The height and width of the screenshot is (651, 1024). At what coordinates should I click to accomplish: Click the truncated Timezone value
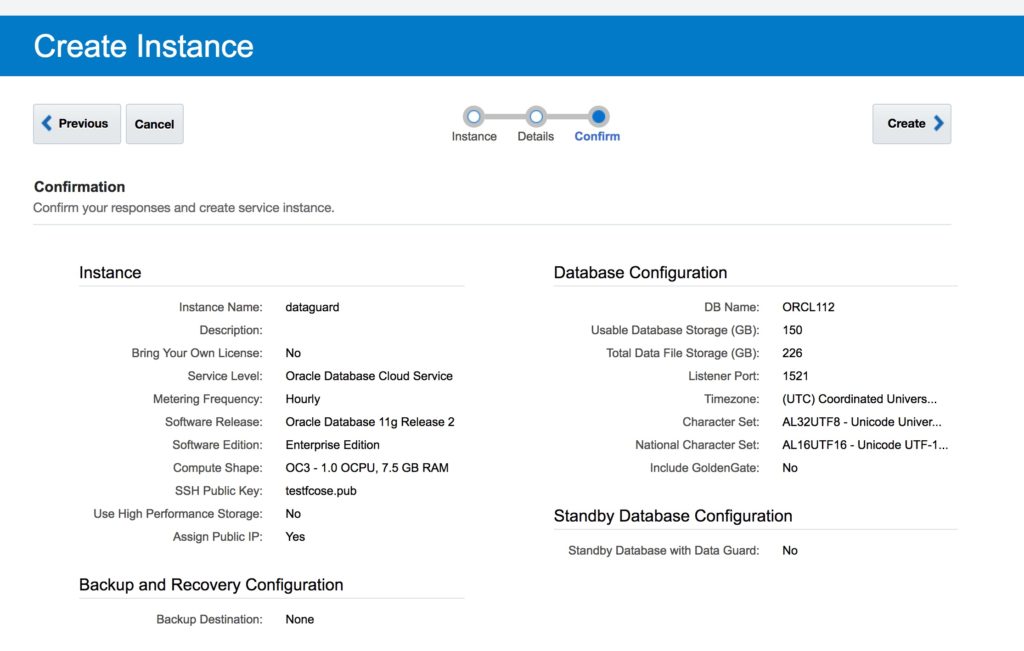859,399
